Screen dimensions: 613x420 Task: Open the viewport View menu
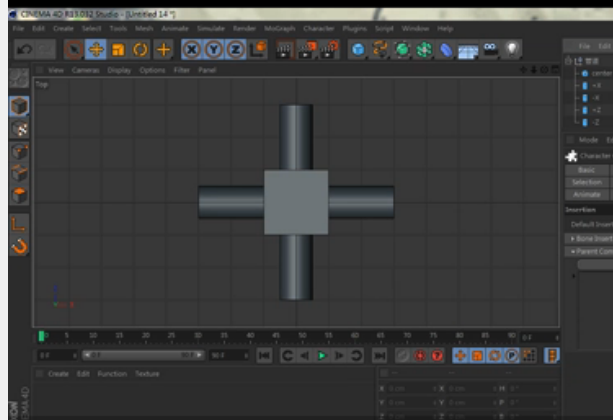56,70
